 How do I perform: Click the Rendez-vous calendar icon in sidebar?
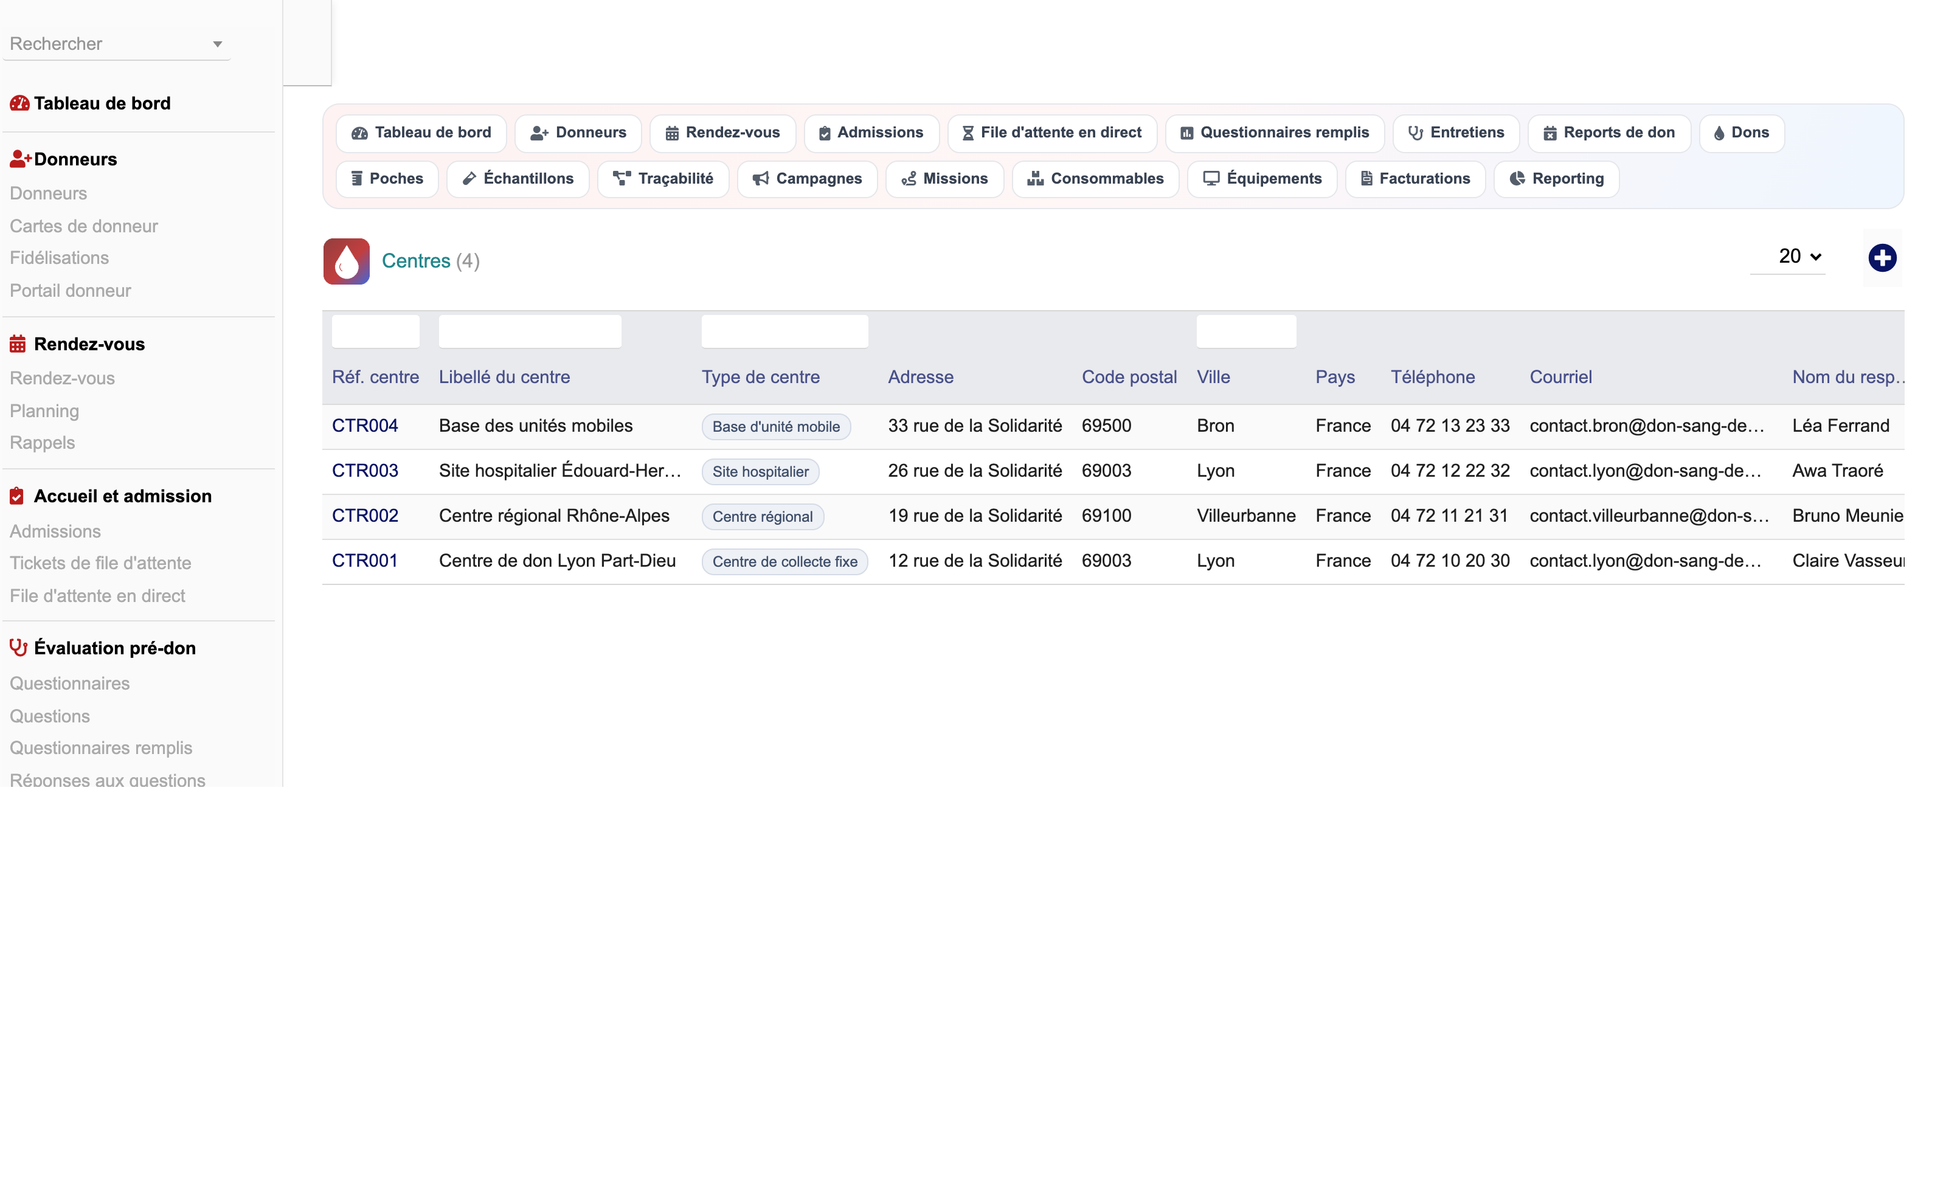tap(18, 344)
